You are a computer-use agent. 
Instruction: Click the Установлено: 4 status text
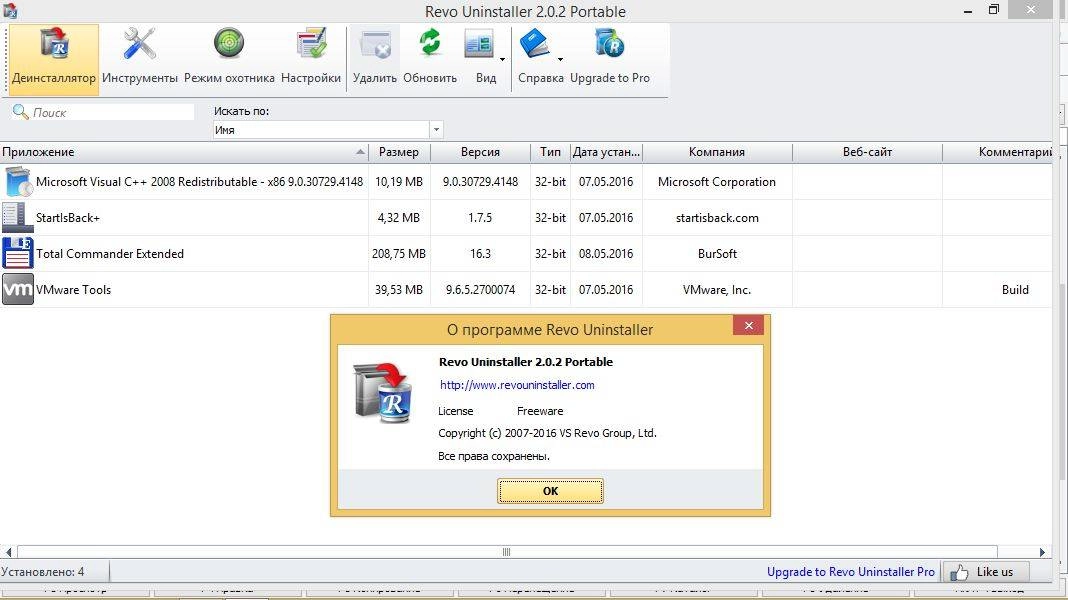(x=43, y=572)
